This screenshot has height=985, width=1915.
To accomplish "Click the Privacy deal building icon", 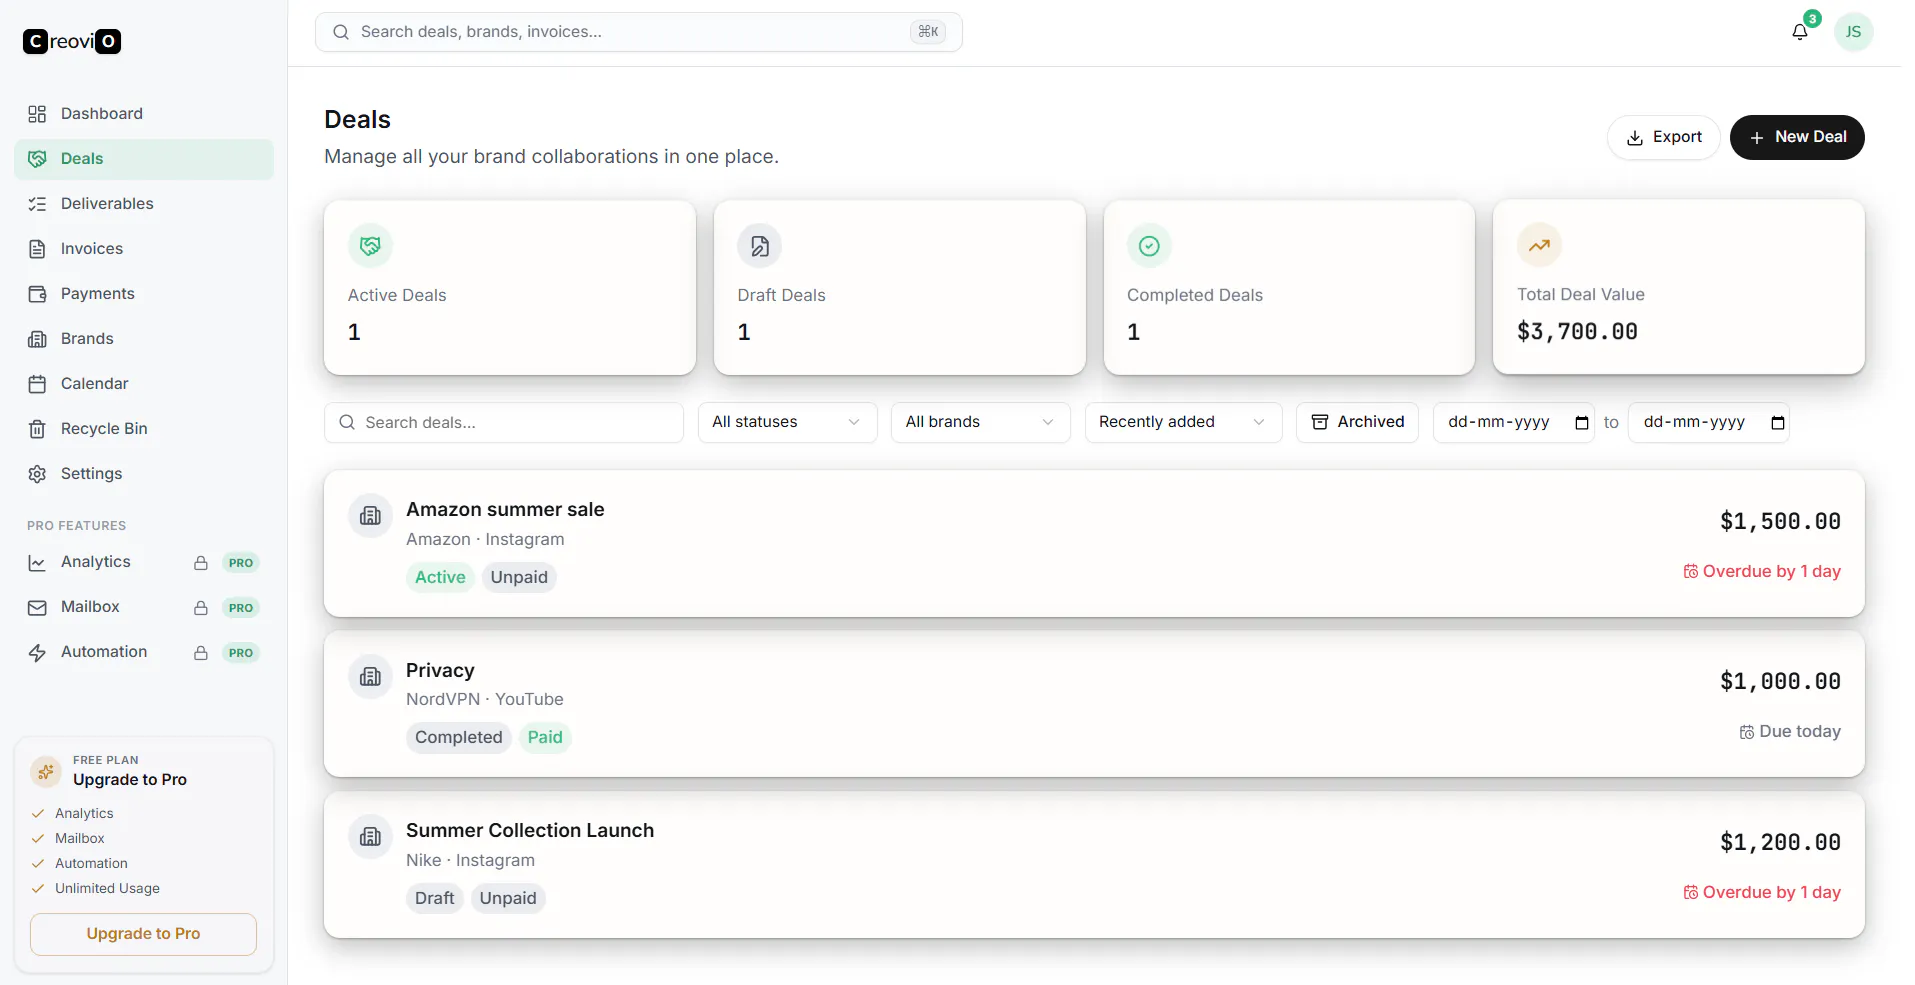I will coord(370,677).
